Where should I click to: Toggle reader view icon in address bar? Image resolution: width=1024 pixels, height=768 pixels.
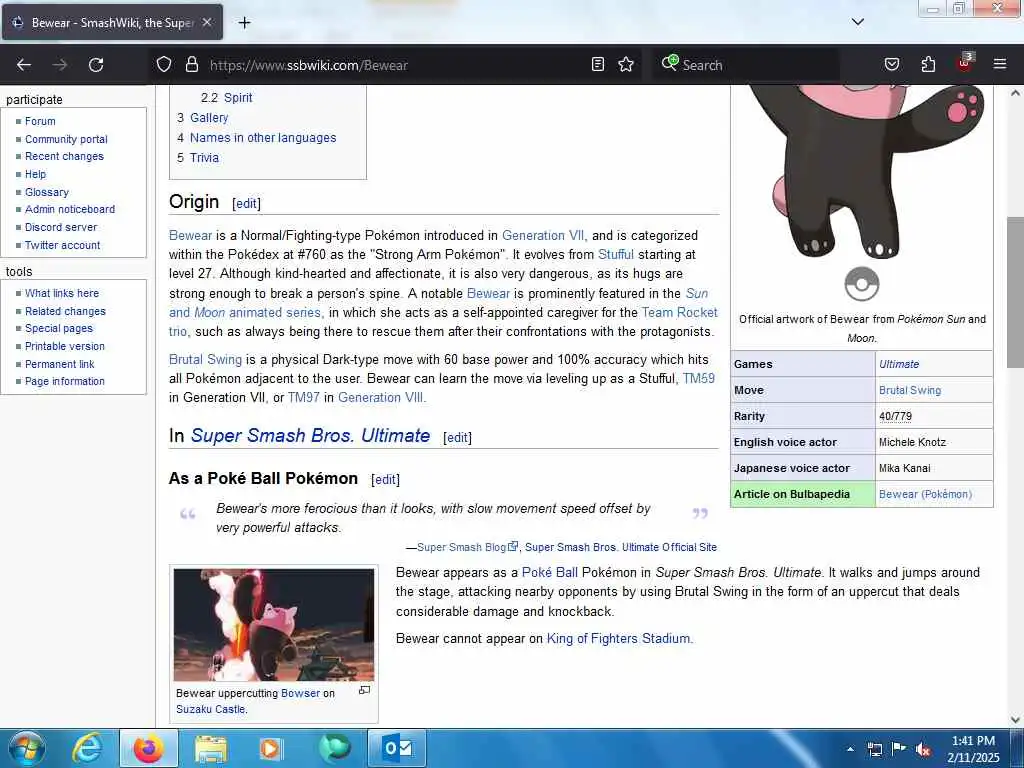(598, 64)
